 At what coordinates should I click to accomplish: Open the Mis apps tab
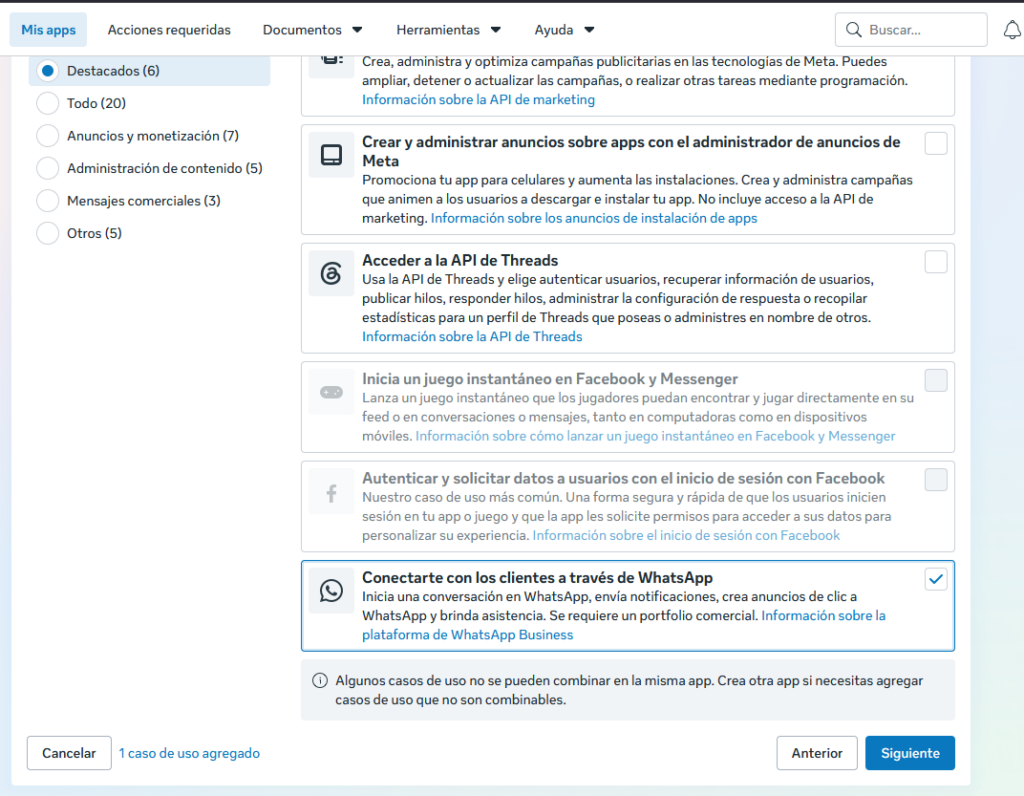(48, 30)
